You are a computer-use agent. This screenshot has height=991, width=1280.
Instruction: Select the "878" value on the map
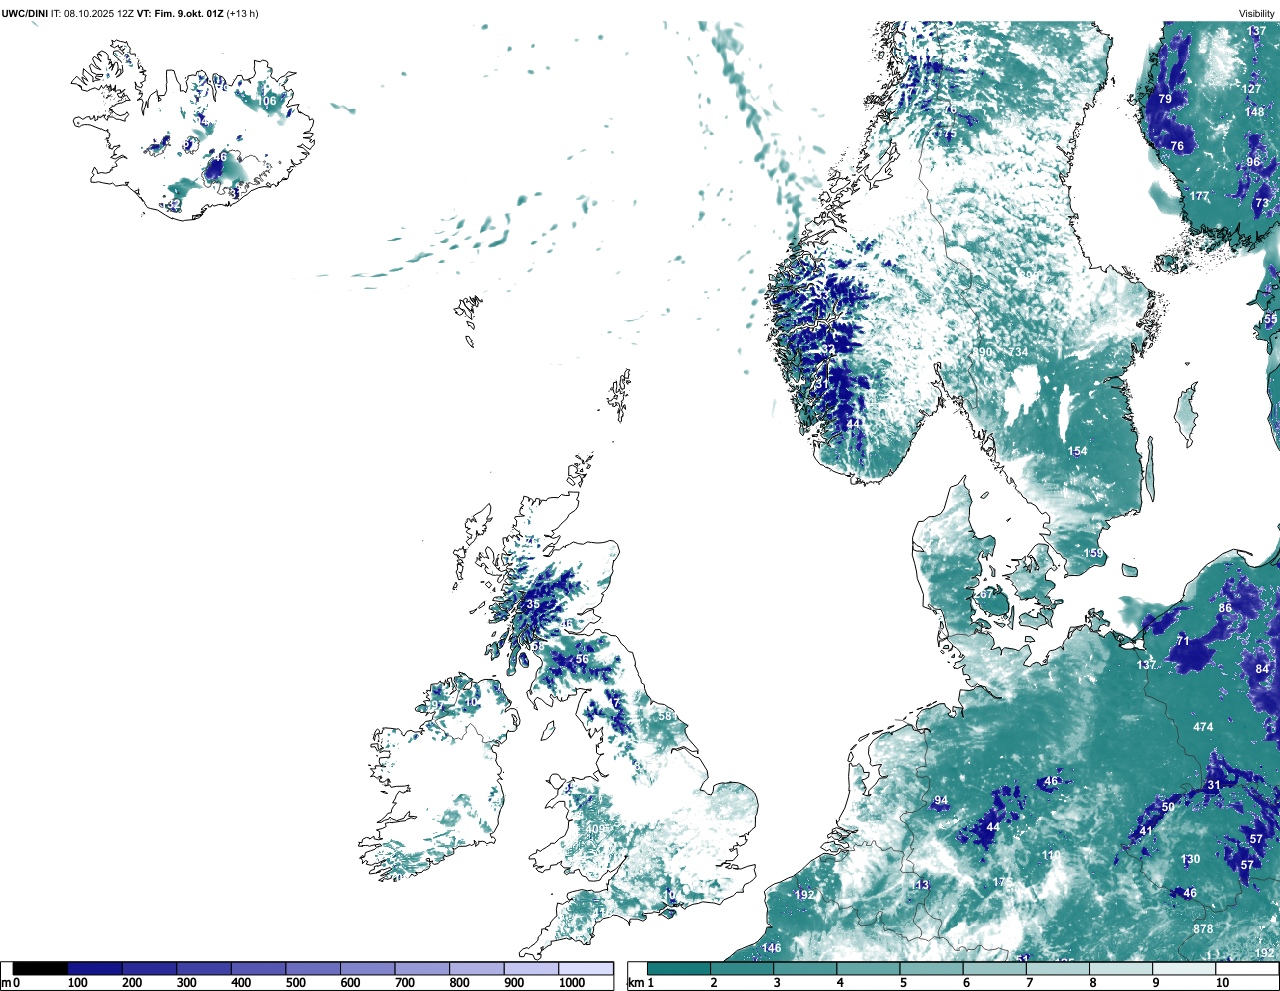[x=1203, y=929]
